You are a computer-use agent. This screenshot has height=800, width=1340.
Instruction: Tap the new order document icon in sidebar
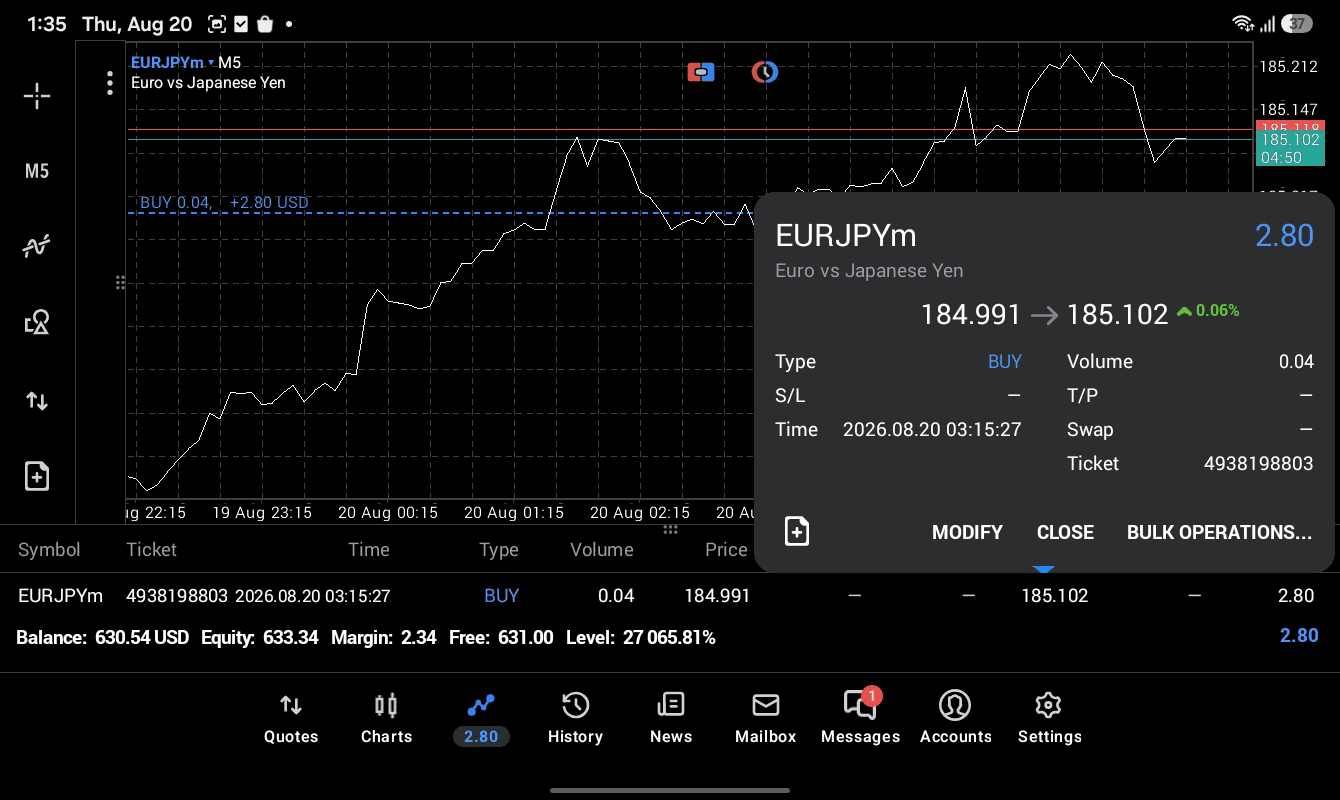[x=37, y=476]
